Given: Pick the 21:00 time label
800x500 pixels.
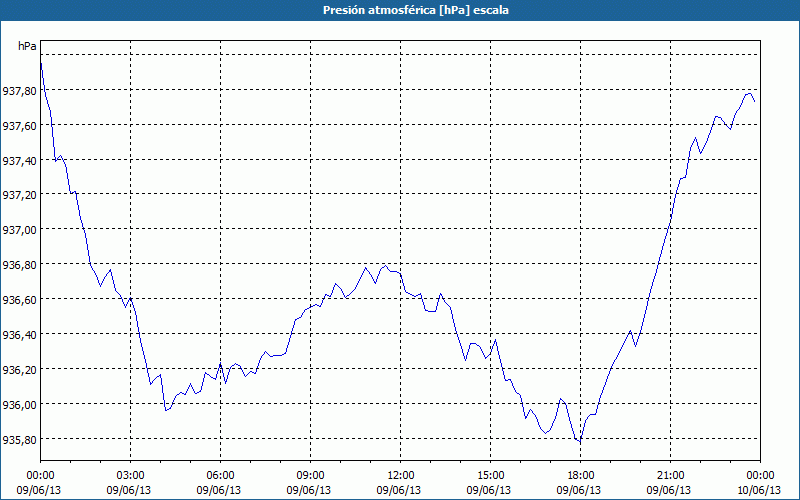Looking at the screenshot, I should (670, 476).
